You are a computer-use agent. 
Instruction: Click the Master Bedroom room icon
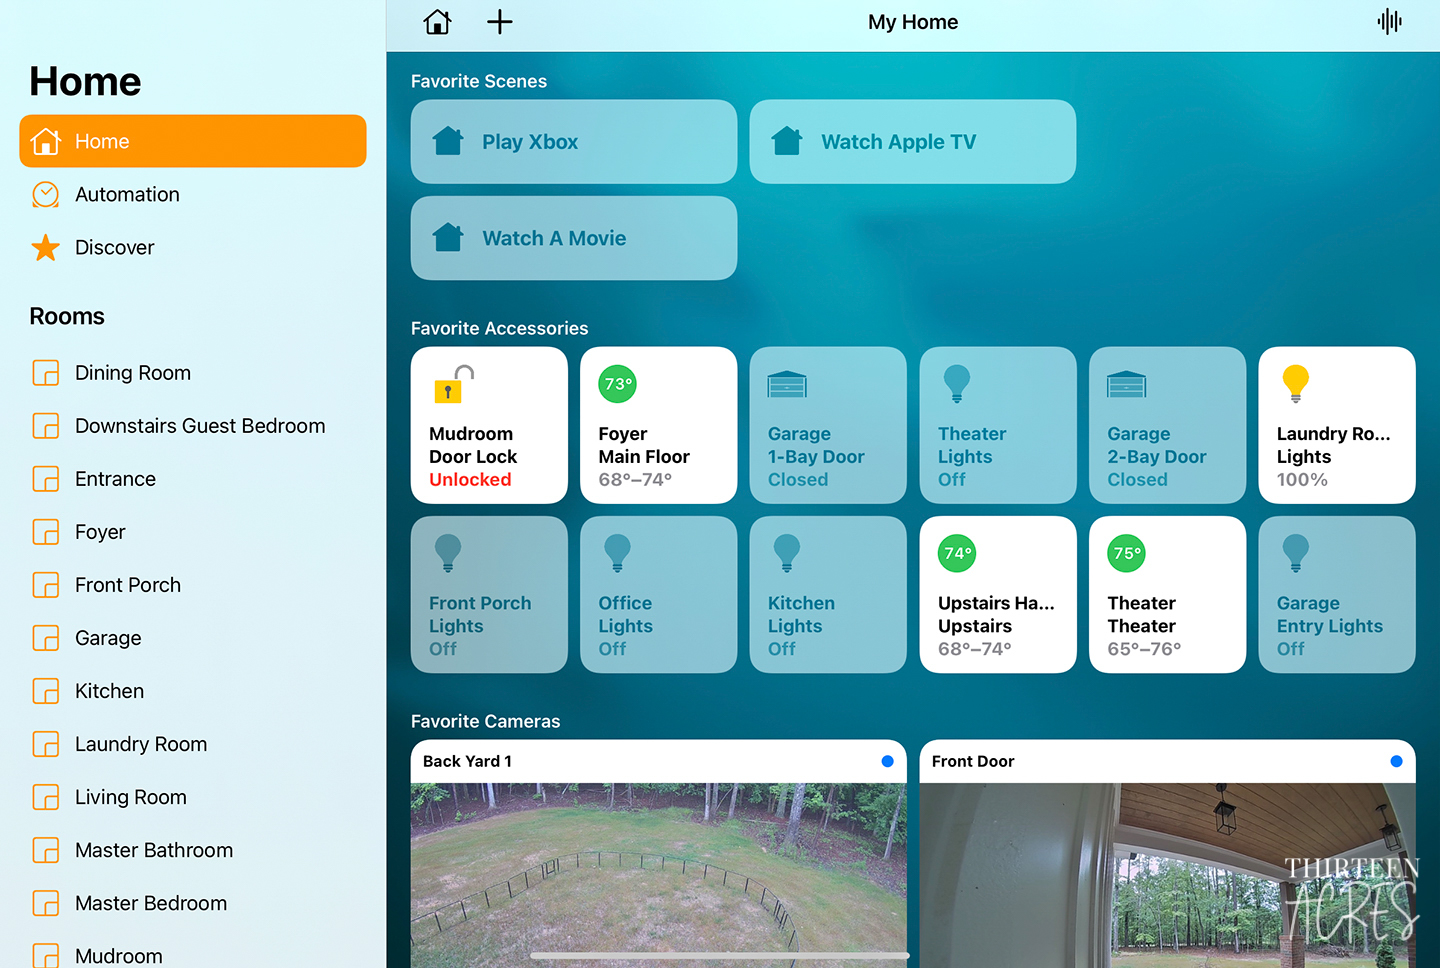coord(46,903)
